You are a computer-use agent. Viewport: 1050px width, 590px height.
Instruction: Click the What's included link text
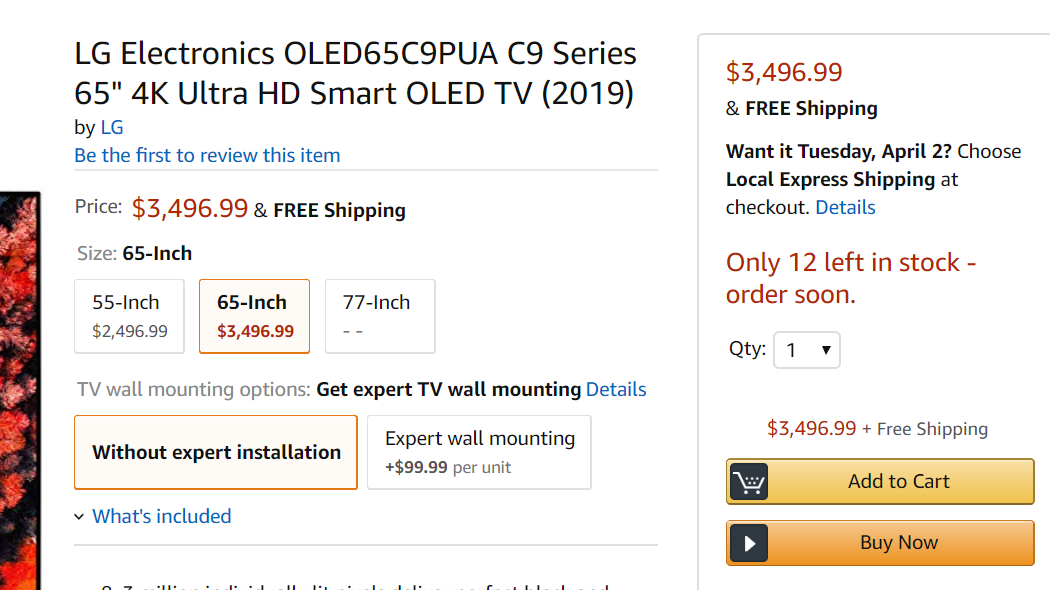[x=162, y=516]
